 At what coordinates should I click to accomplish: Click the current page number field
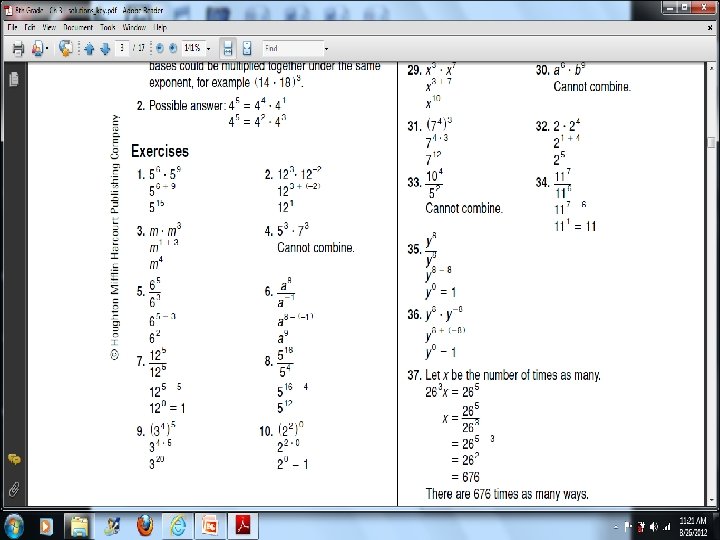(x=122, y=48)
